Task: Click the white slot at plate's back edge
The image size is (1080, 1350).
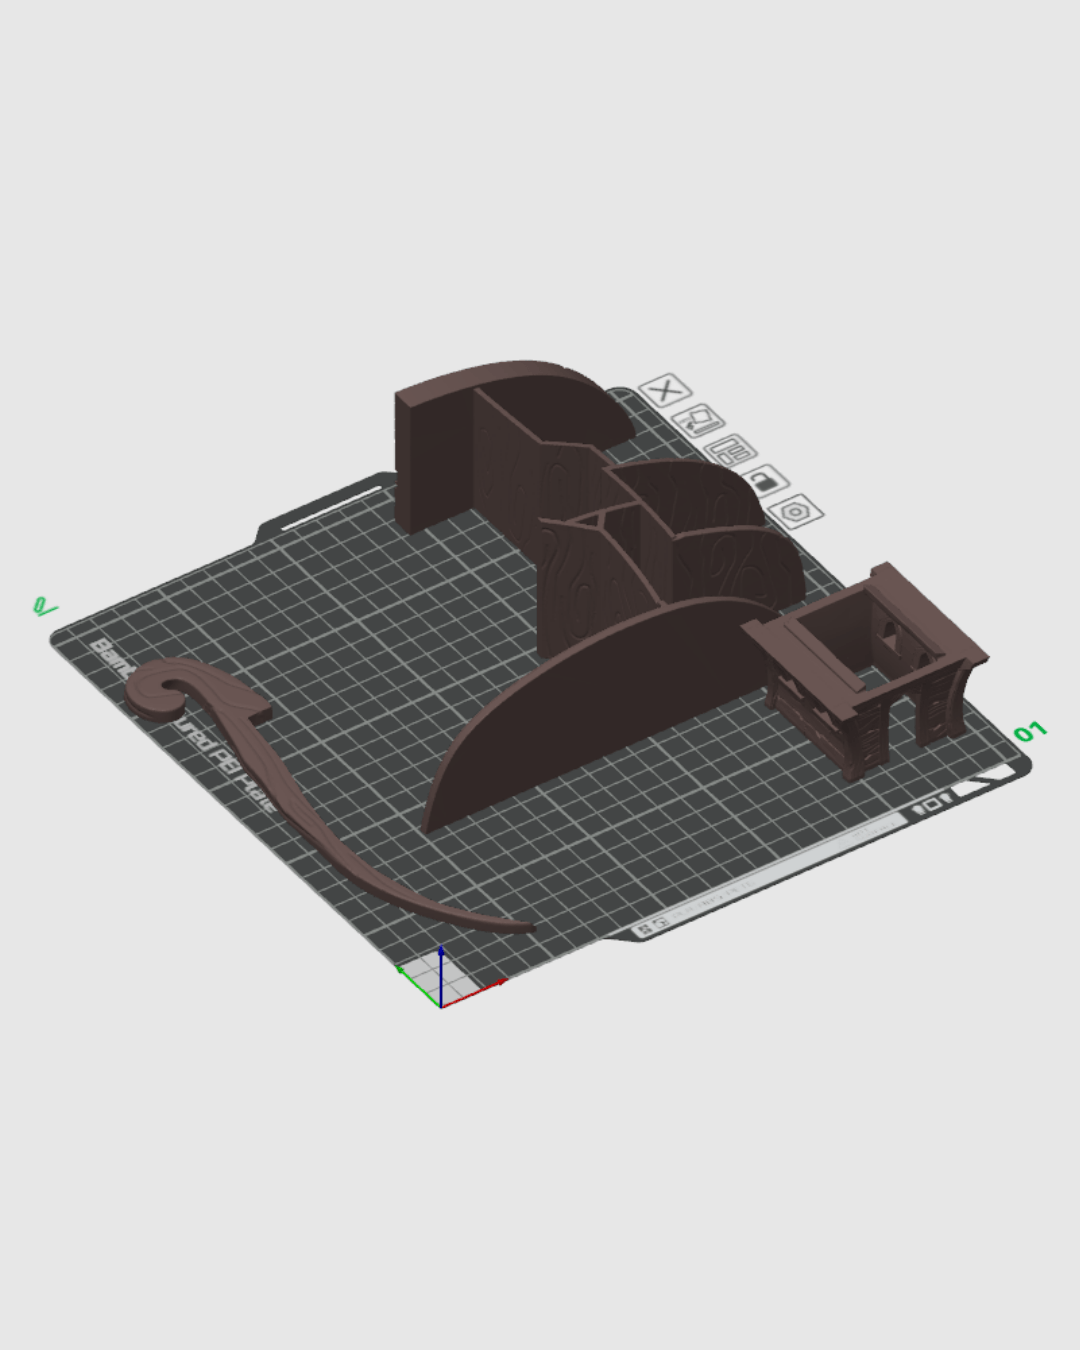Action: click(x=332, y=510)
